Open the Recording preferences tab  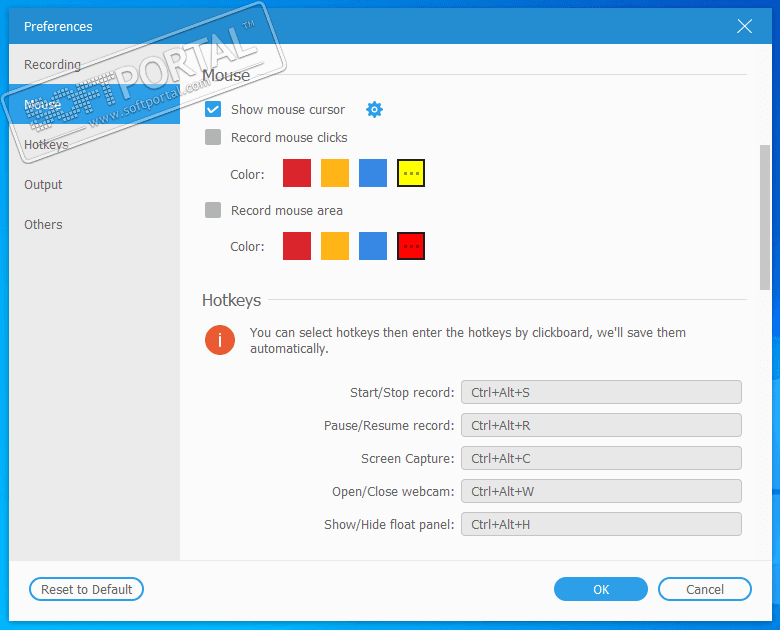coord(95,65)
